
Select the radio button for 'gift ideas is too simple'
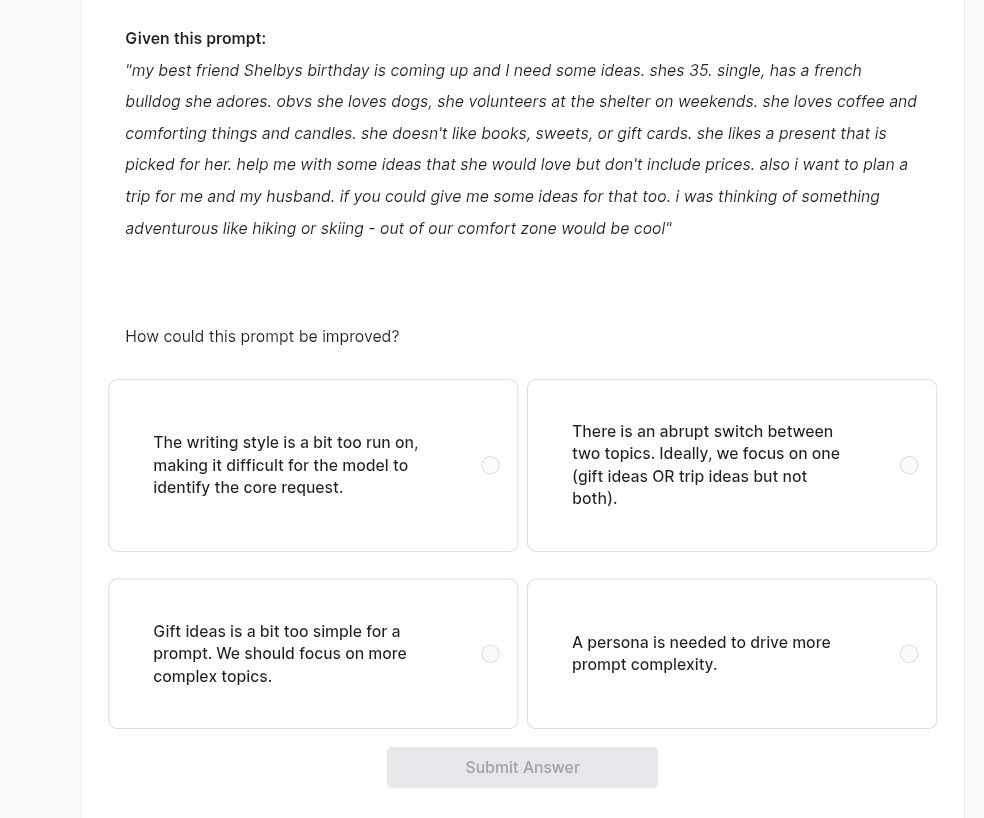pyautogui.click(x=490, y=653)
